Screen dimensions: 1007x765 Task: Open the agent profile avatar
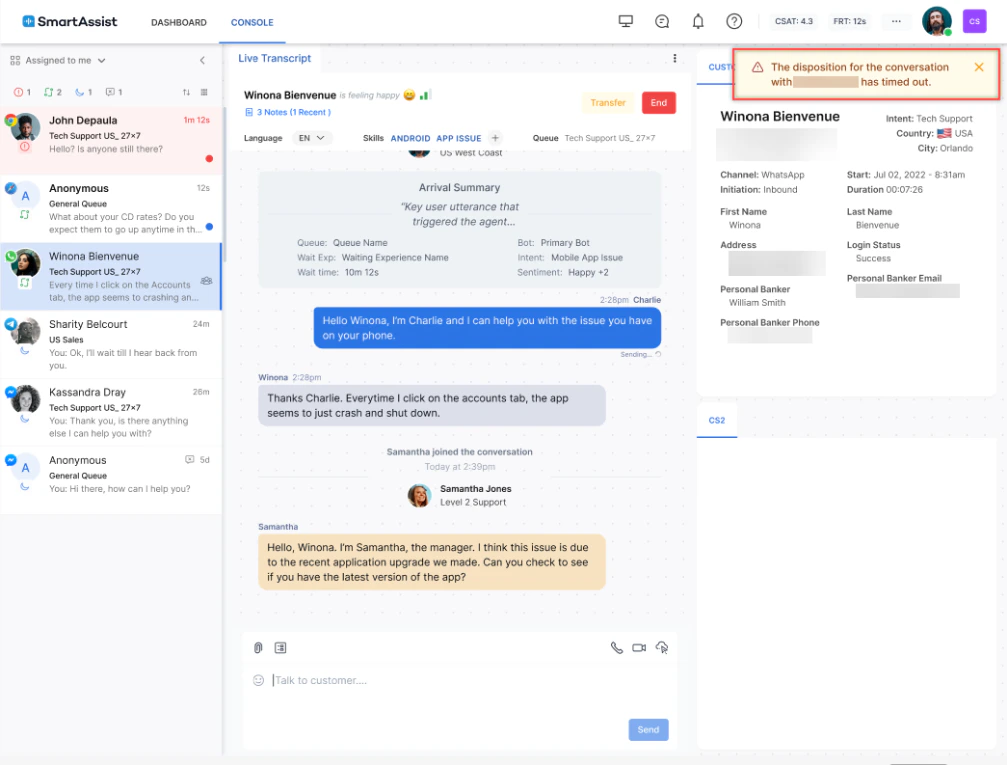pos(936,21)
